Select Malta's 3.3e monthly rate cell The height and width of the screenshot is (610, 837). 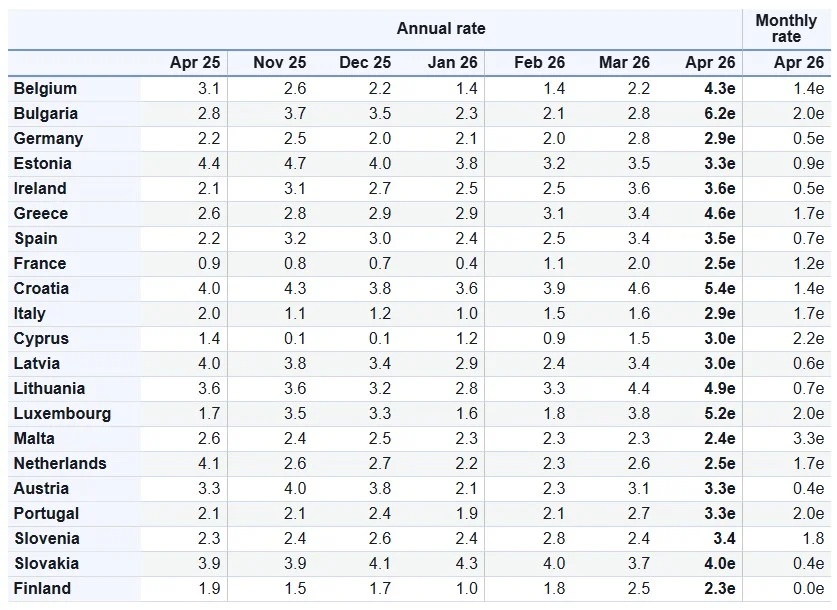tap(808, 439)
